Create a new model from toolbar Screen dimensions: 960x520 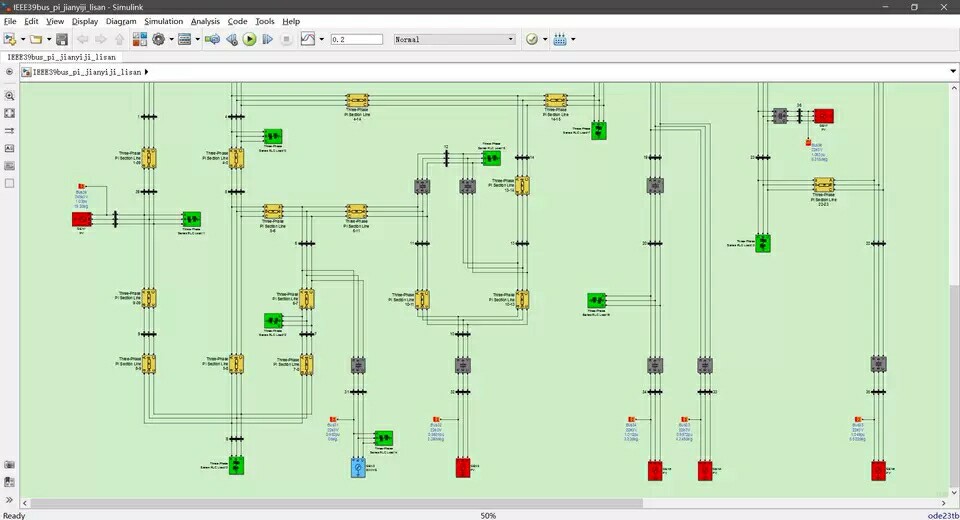pos(10,39)
